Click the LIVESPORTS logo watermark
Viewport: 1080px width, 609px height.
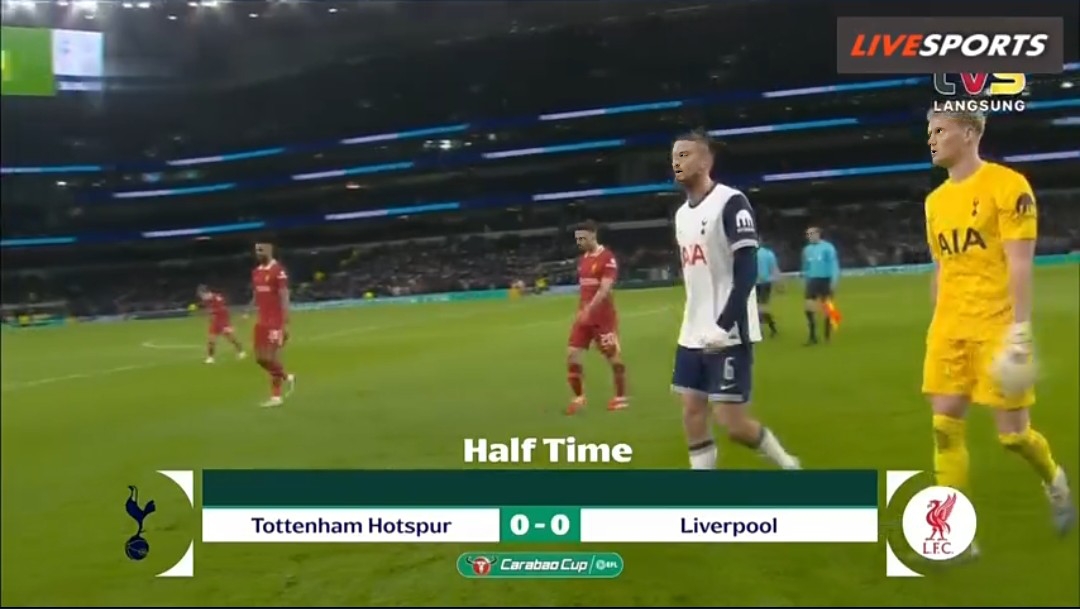tap(949, 45)
